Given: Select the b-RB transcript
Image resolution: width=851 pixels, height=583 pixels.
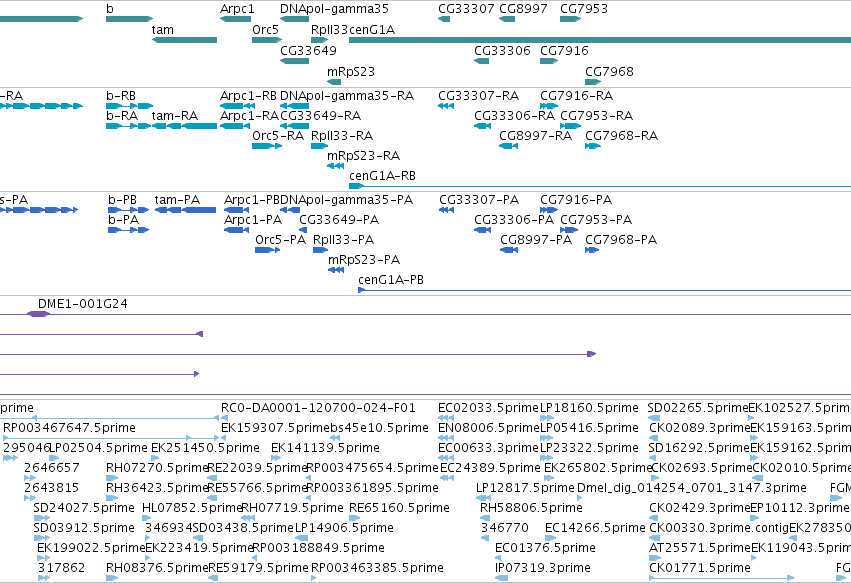Looking at the screenshot, I should tap(130, 106).
